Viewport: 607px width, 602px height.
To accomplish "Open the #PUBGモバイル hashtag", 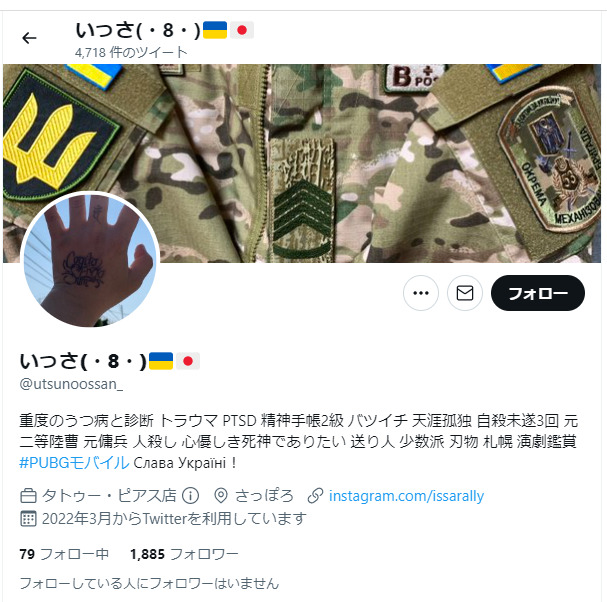I will point(74,463).
